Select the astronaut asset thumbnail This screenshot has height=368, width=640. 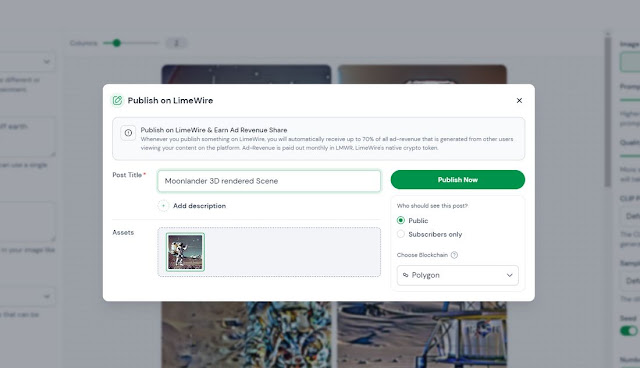coord(185,252)
